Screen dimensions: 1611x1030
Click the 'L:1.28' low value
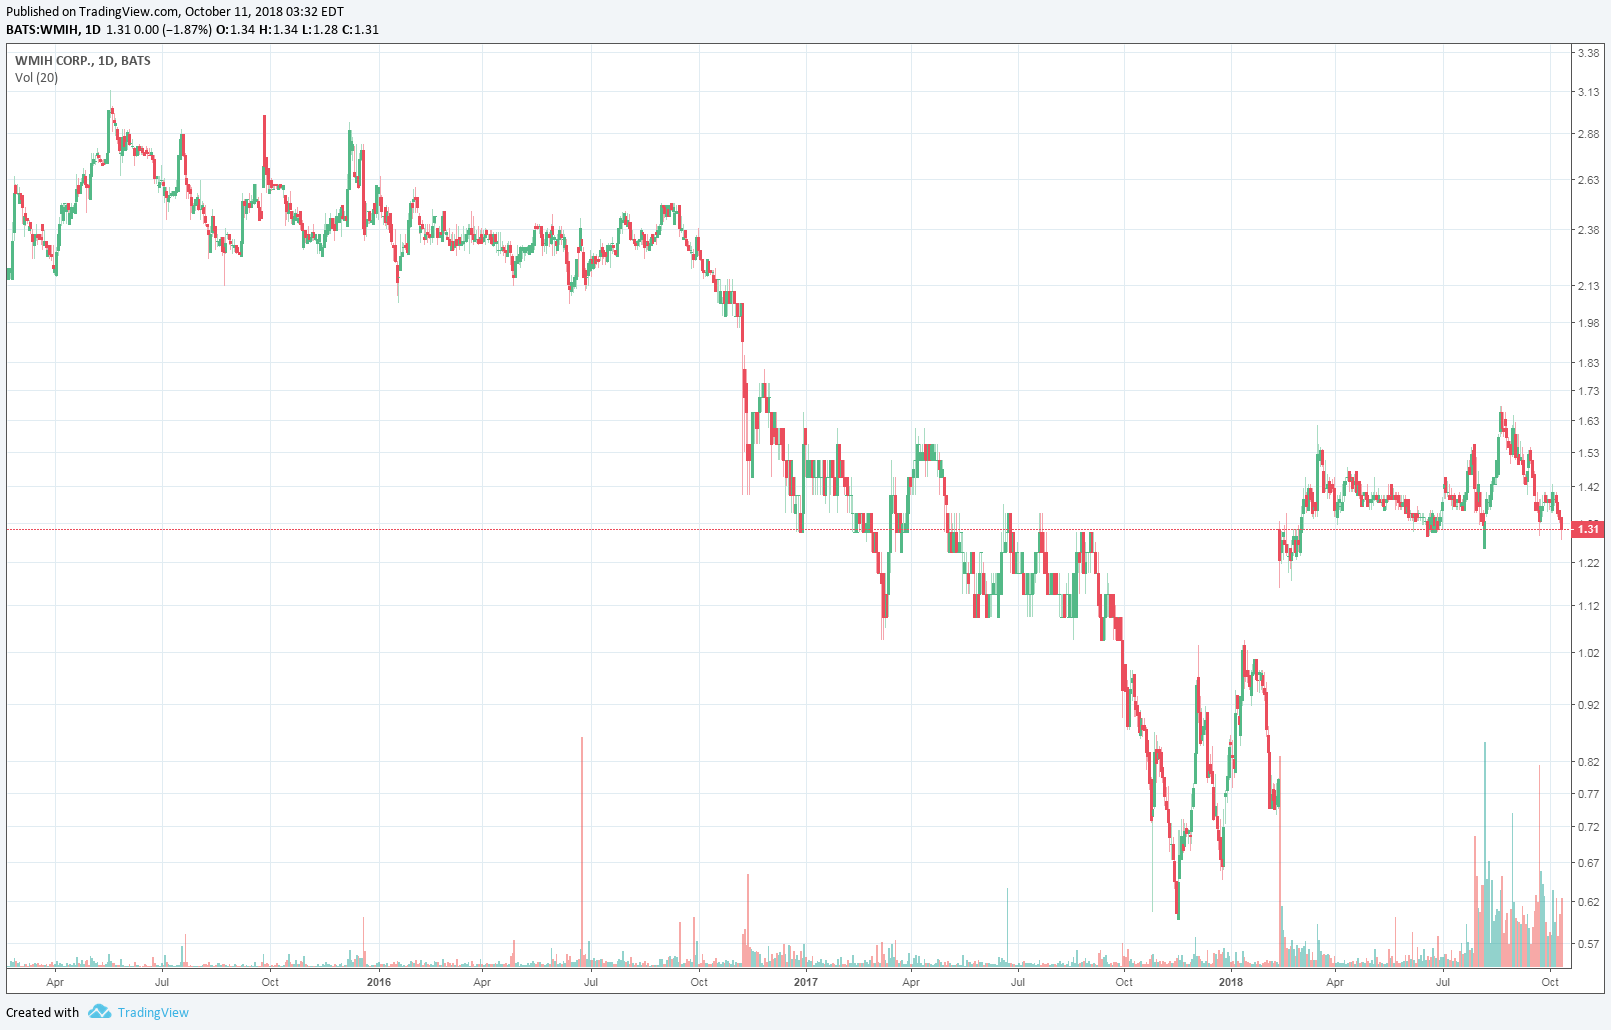[320, 29]
